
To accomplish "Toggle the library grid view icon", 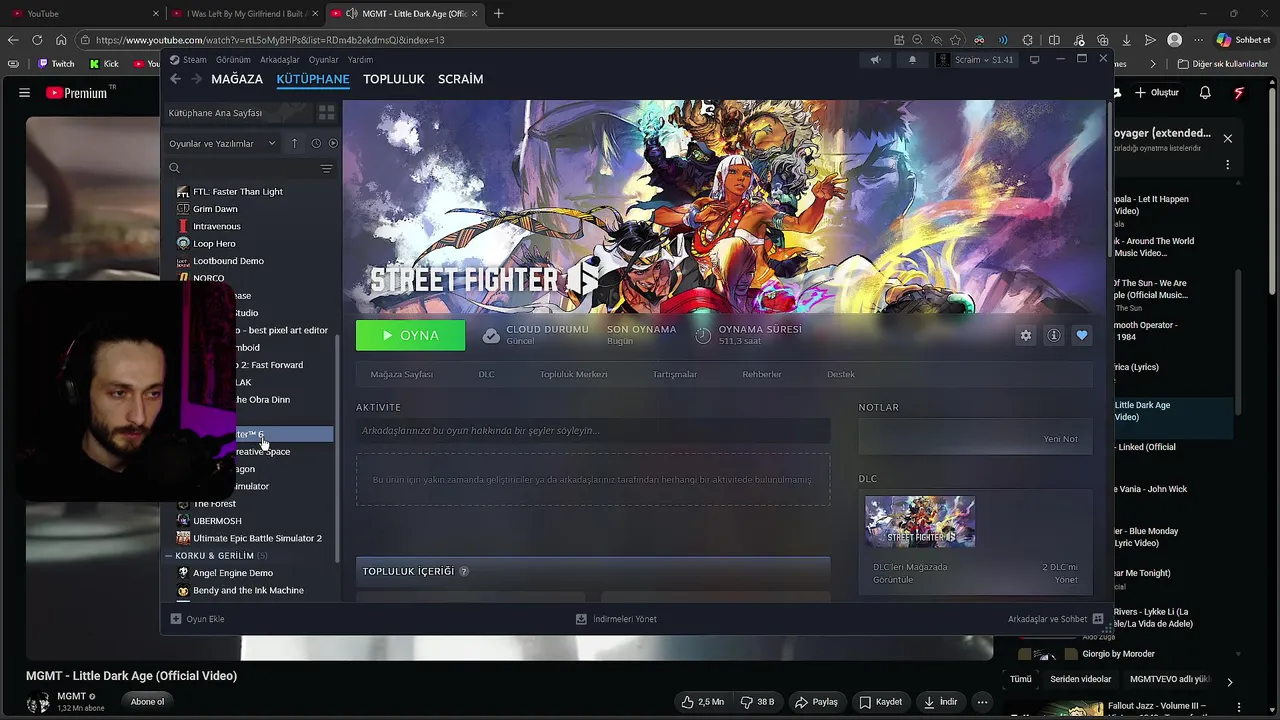I will point(326,113).
